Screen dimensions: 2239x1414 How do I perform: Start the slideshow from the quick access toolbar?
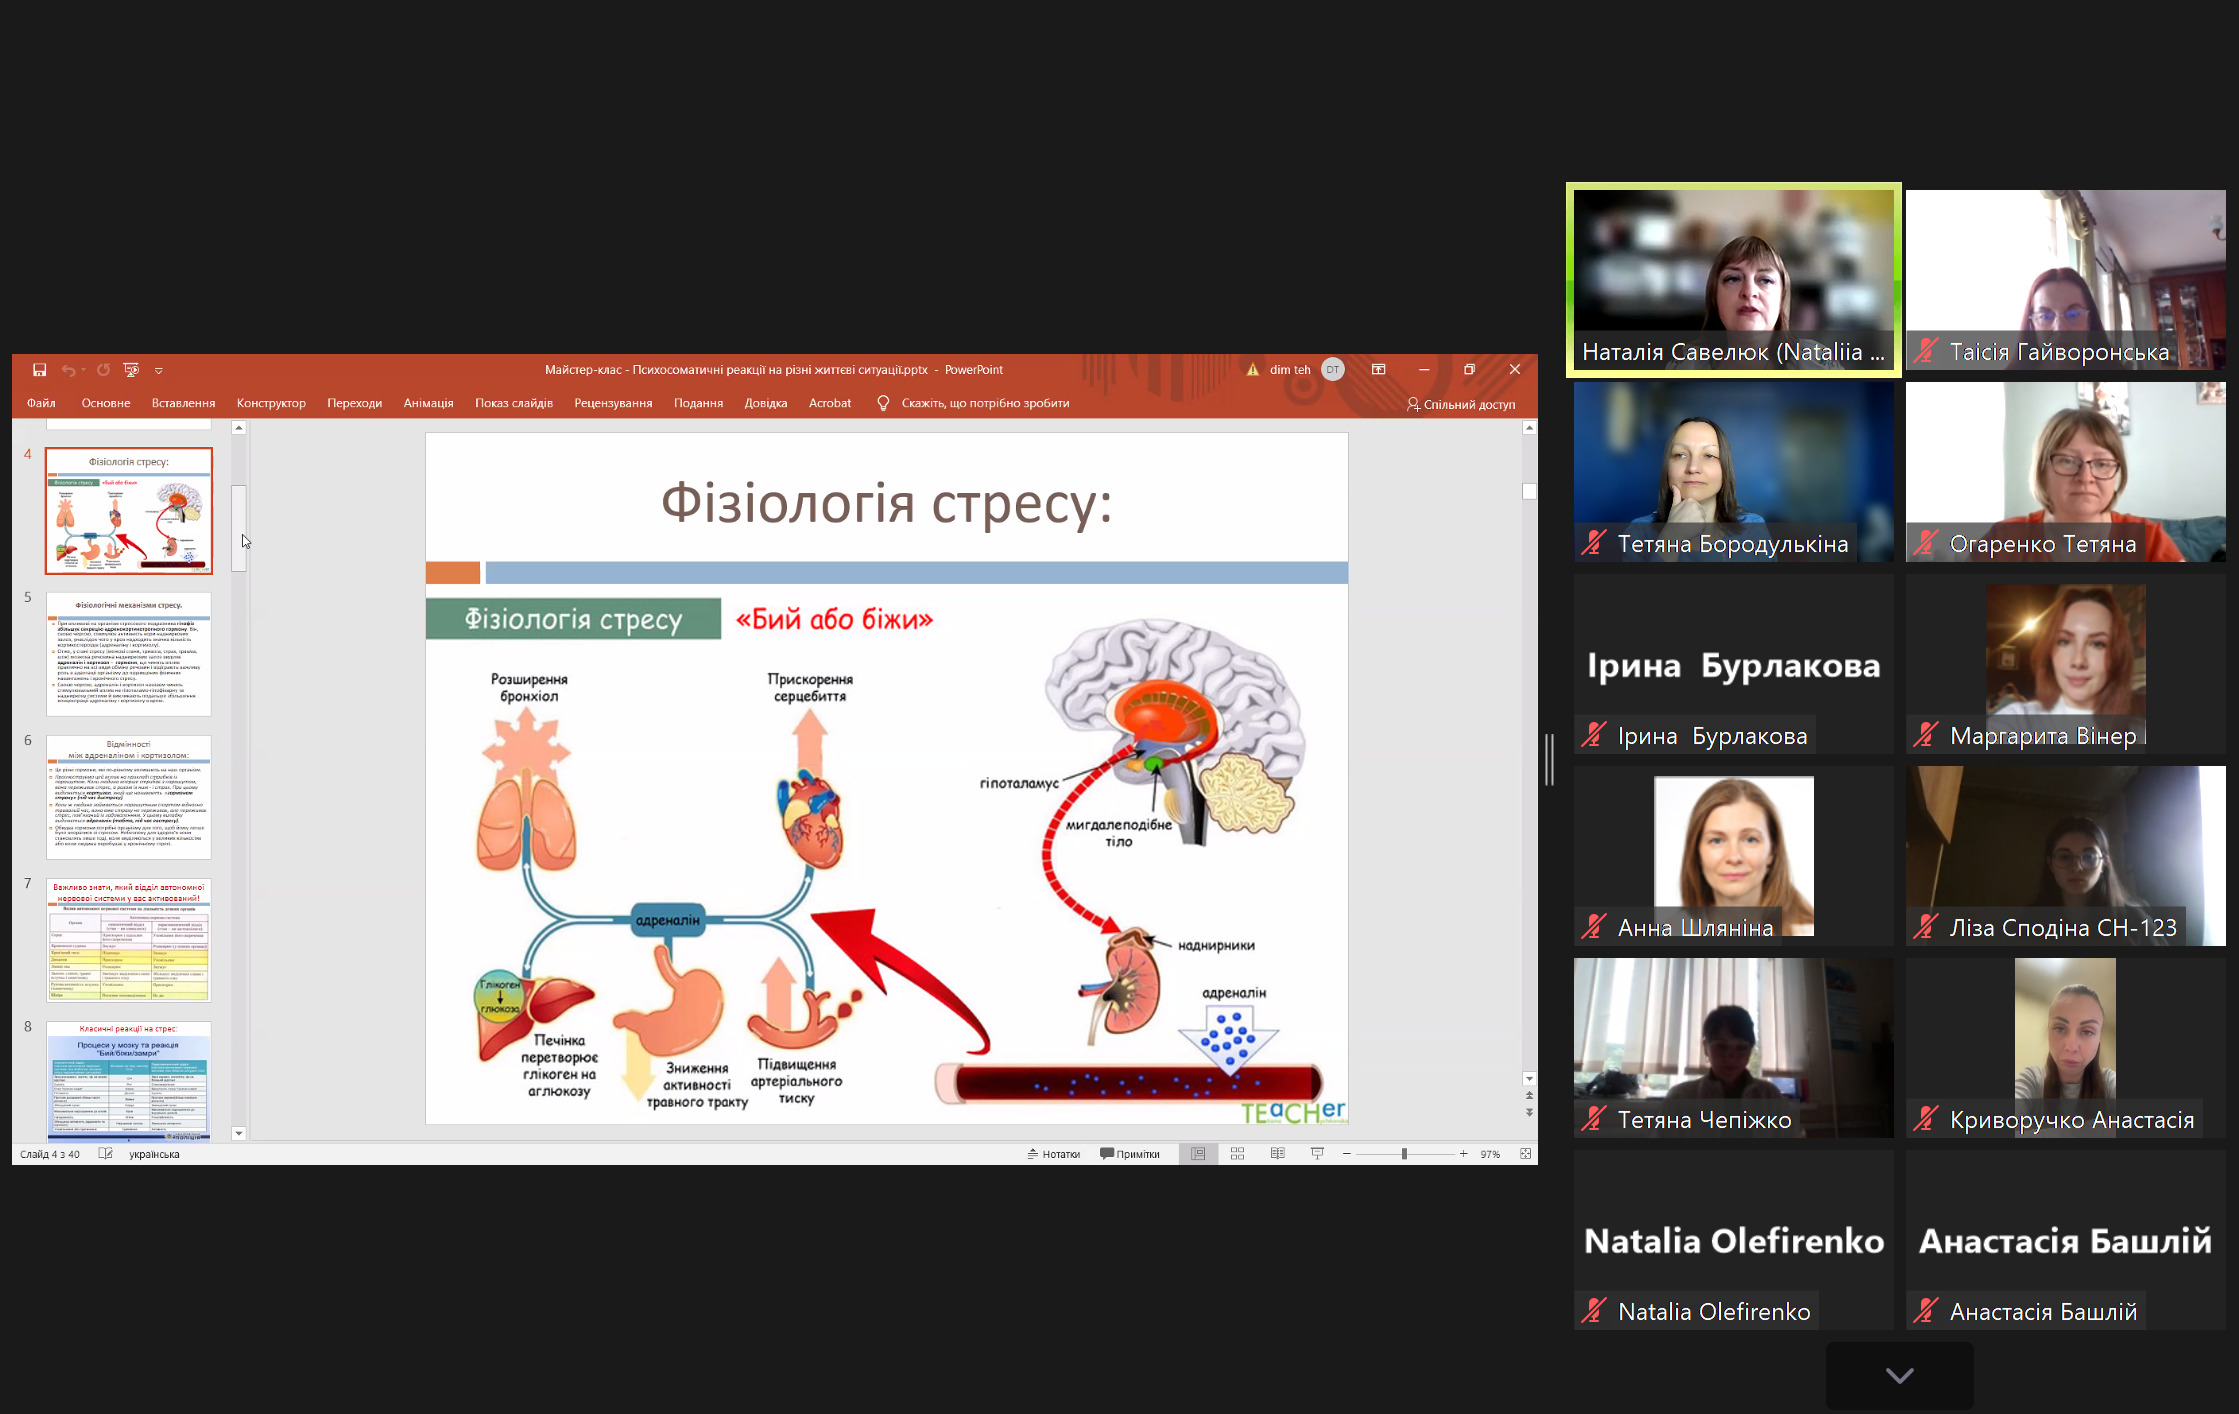coord(131,370)
